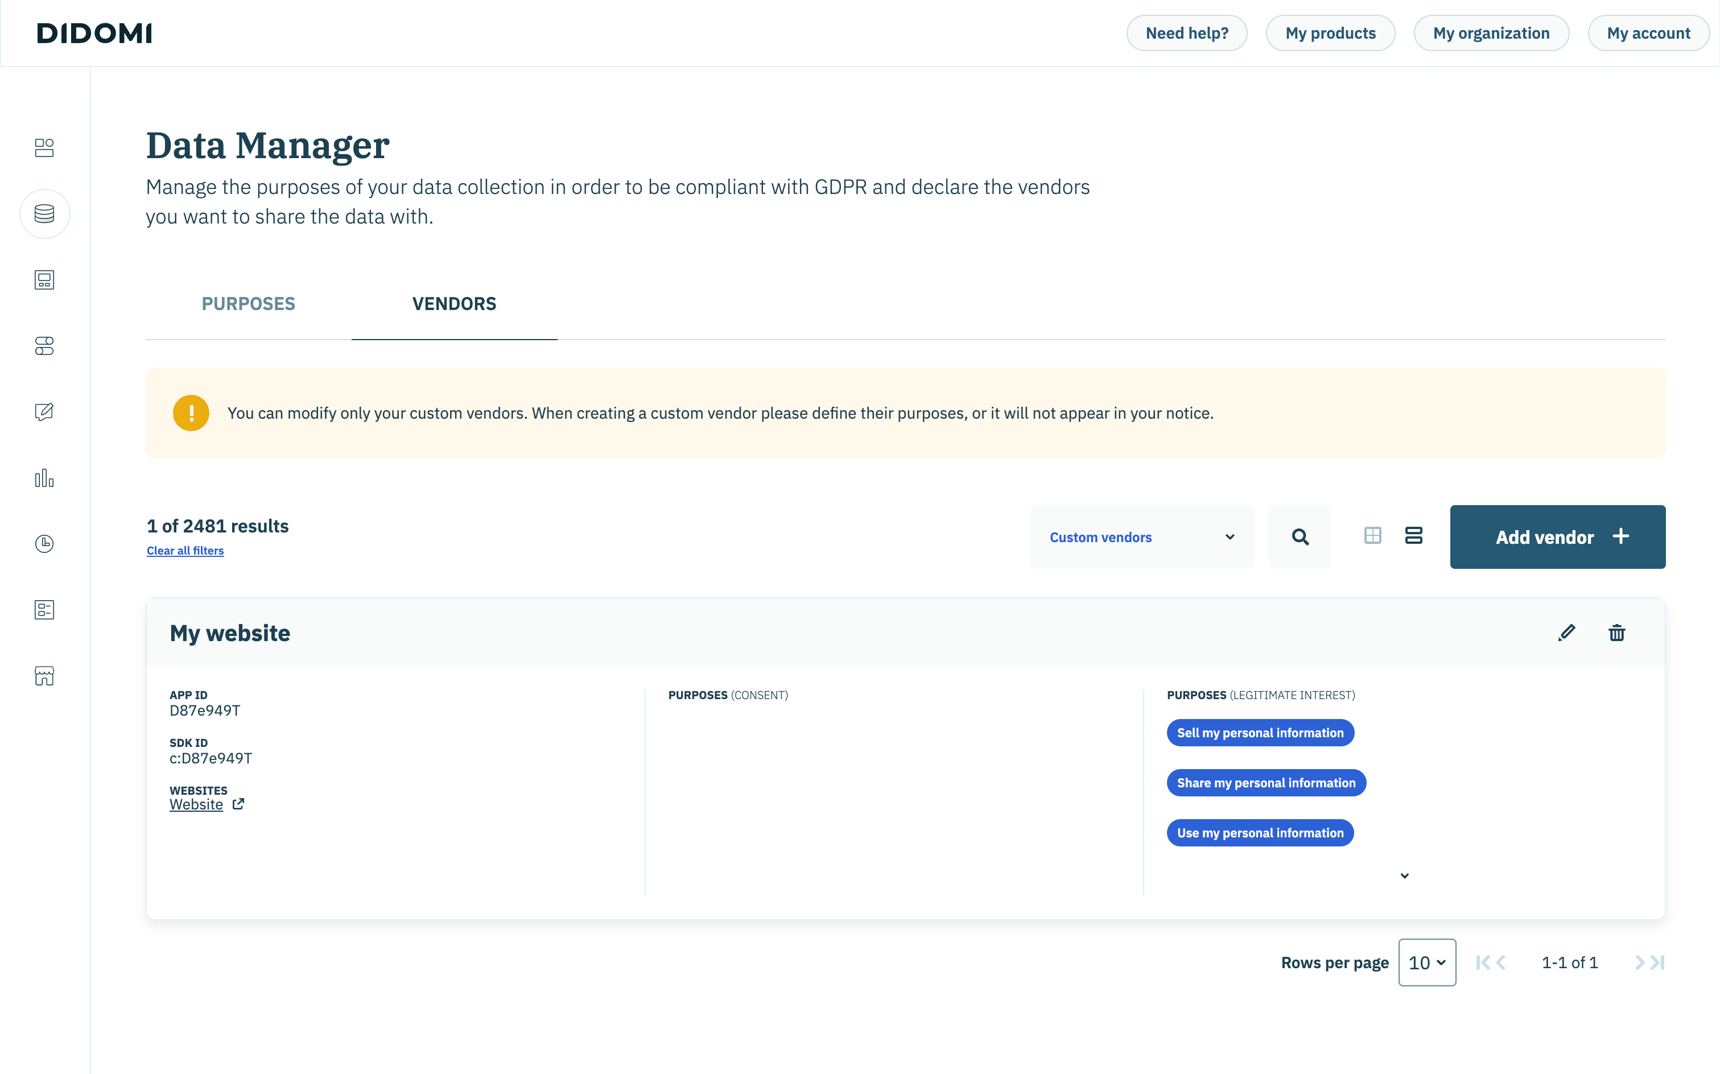The image size is (1720, 1074).
Task: Open the My organization menu
Action: pos(1491,32)
